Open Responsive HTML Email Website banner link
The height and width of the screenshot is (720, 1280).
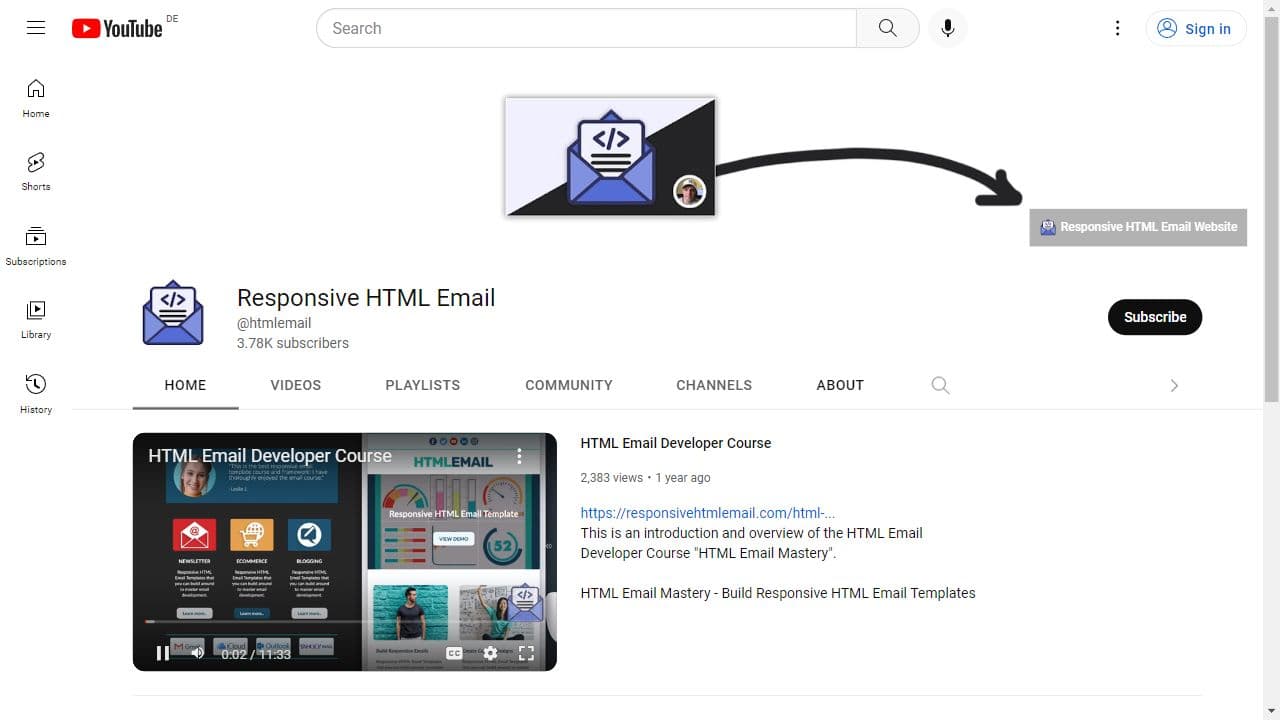(1138, 227)
